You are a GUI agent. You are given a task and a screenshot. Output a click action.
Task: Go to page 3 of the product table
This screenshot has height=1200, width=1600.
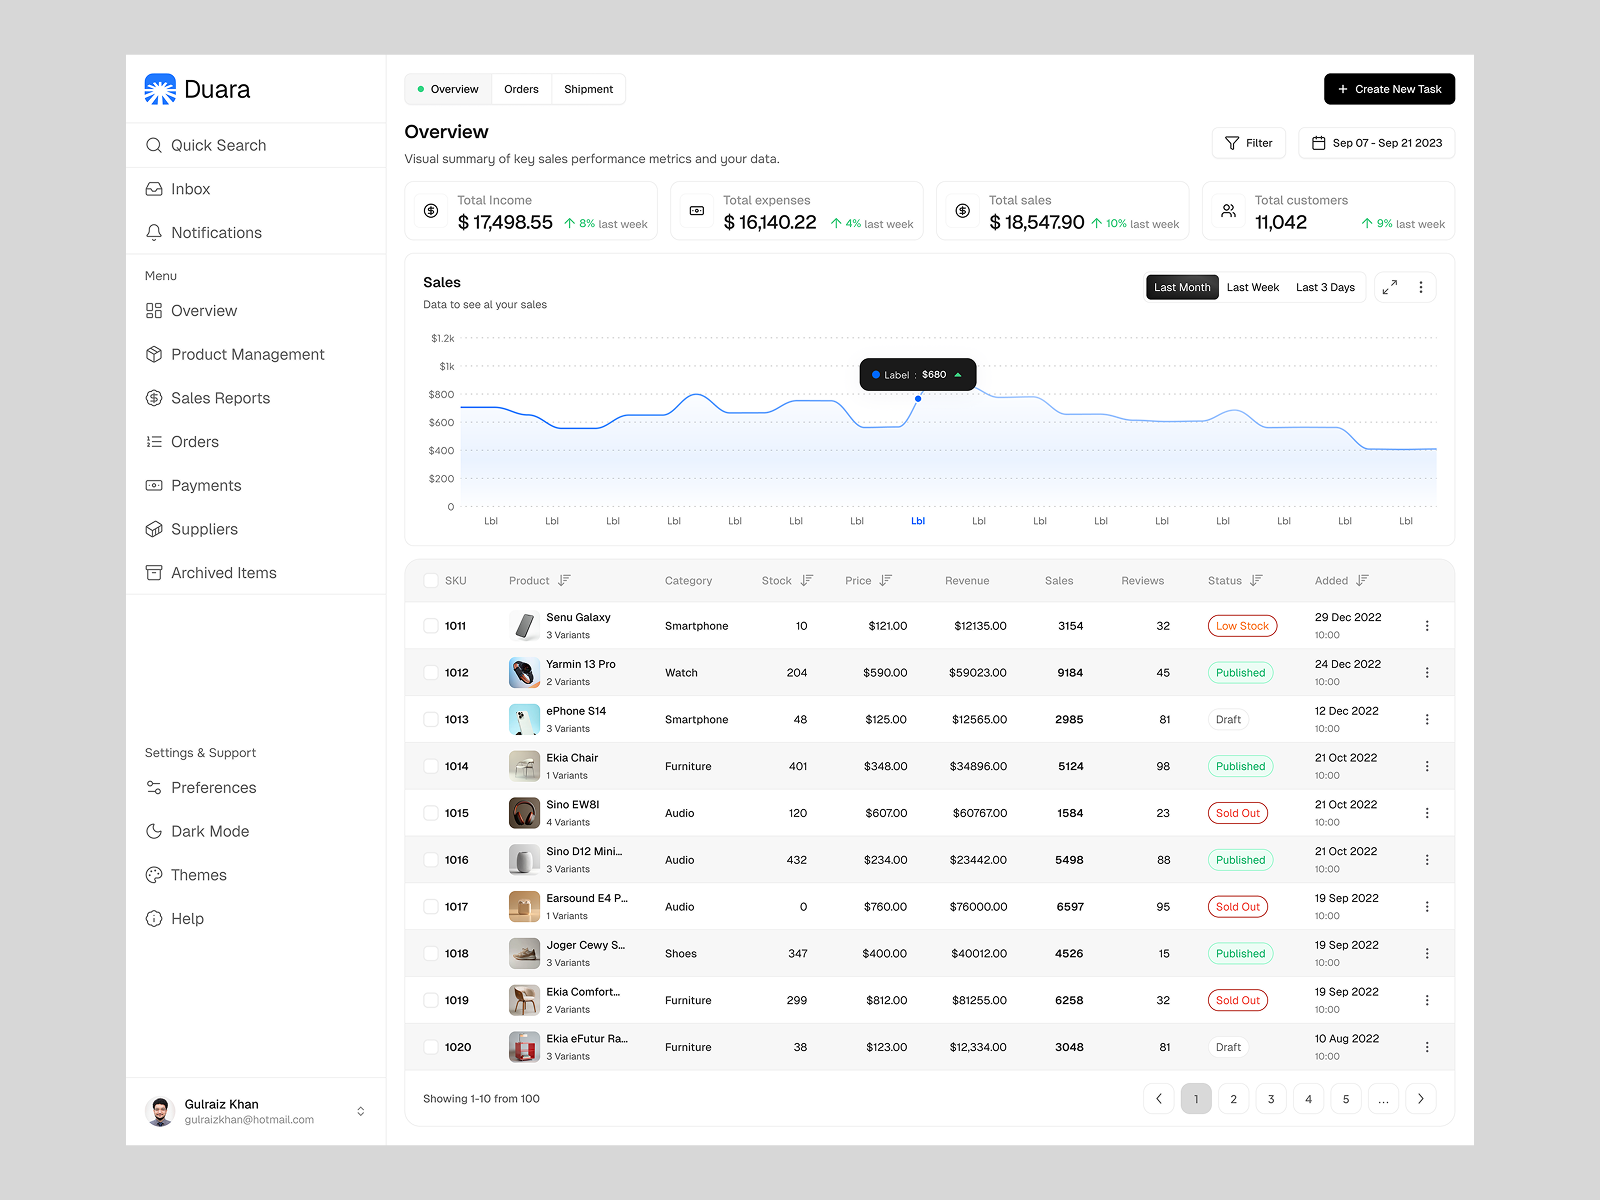tap(1271, 1098)
